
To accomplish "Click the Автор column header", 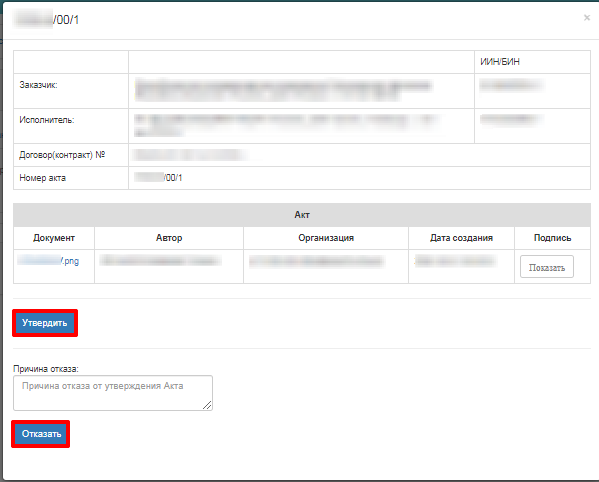I will click(169, 238).
